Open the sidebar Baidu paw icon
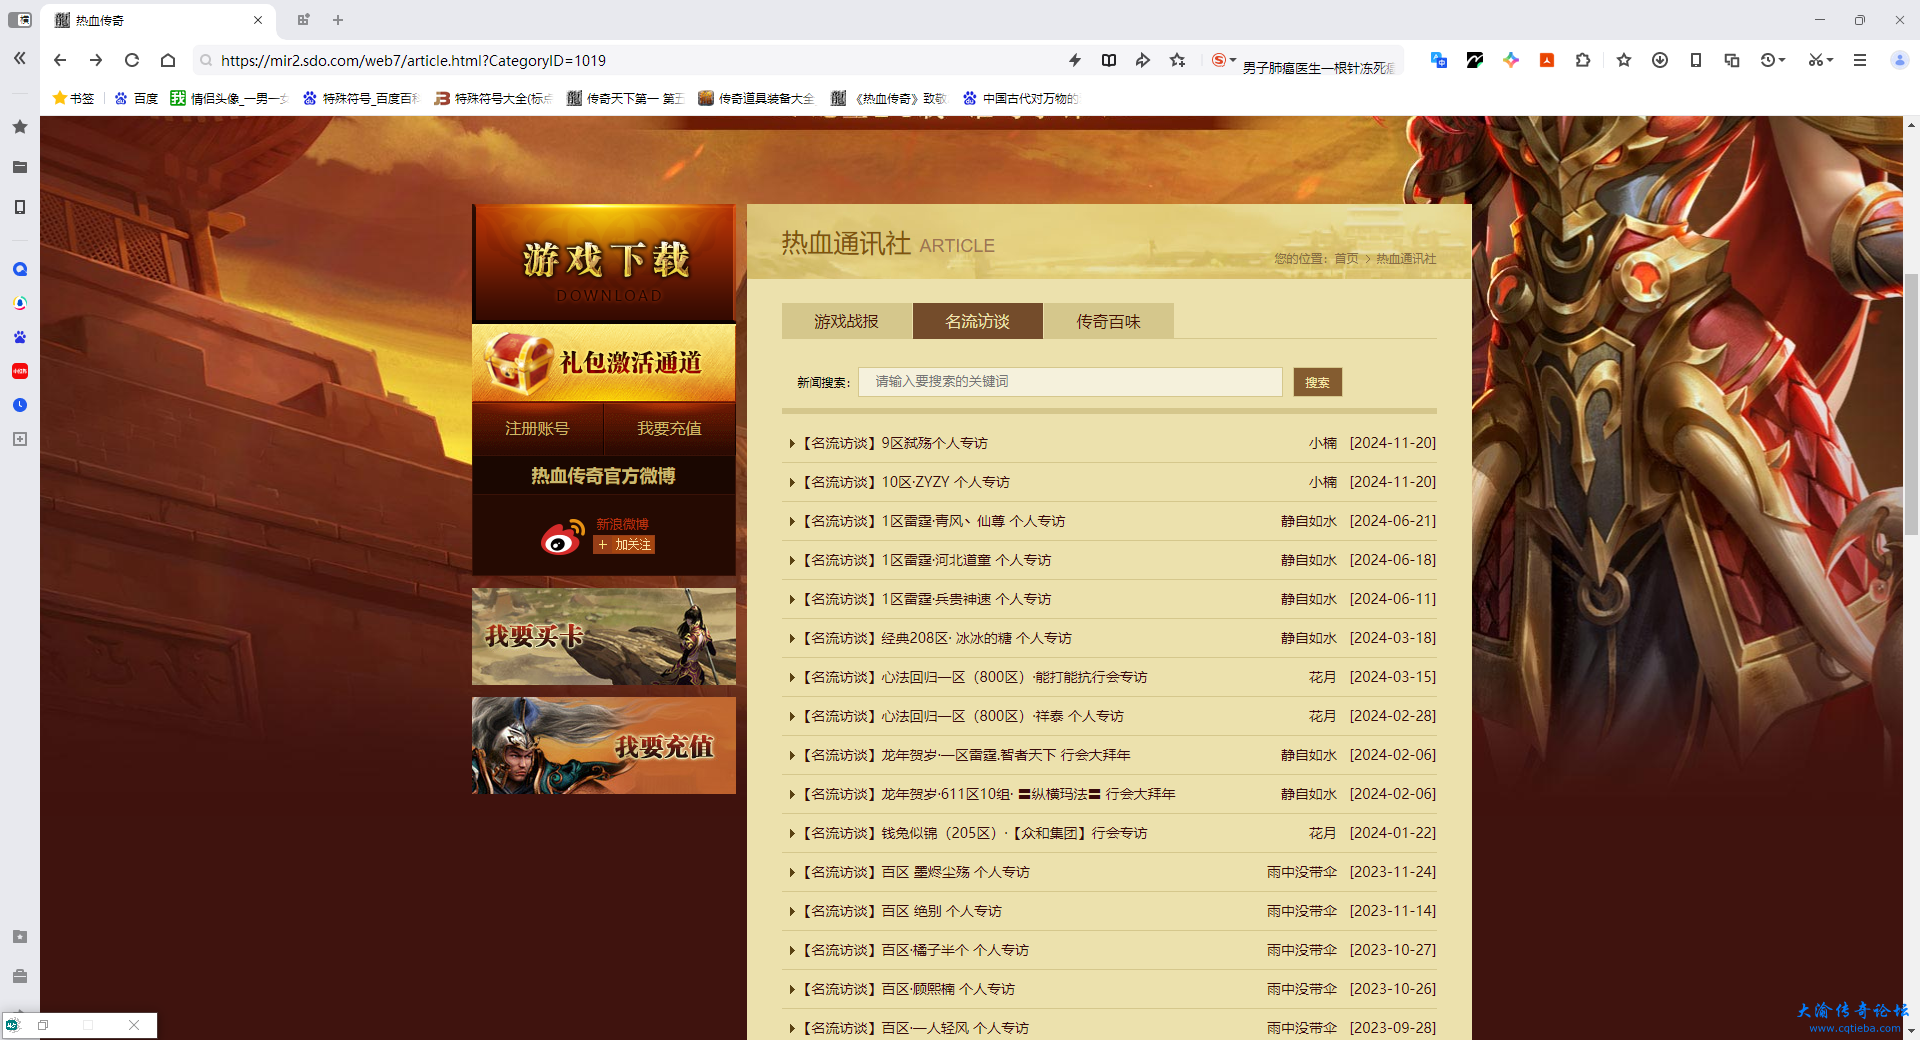Viewport: 1920px width, 1040px height. (19, 337)
